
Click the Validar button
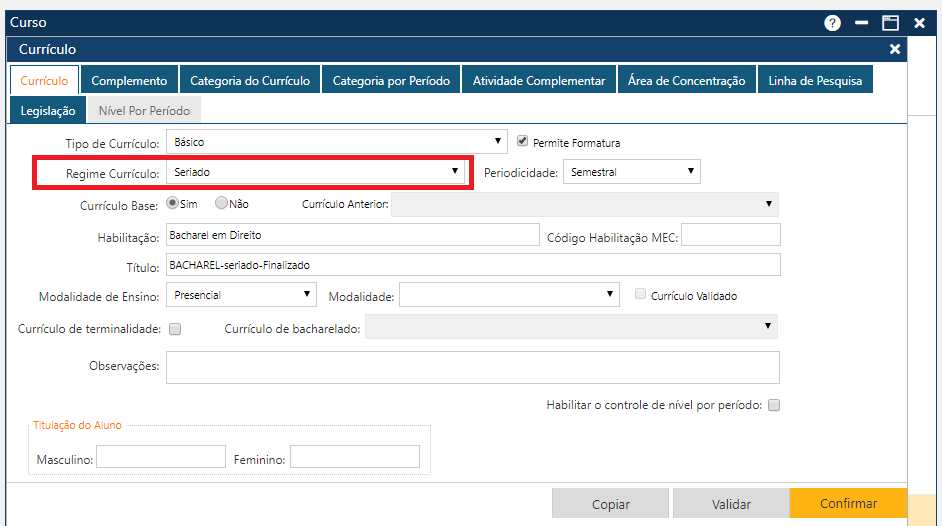[x=731, y=503]
